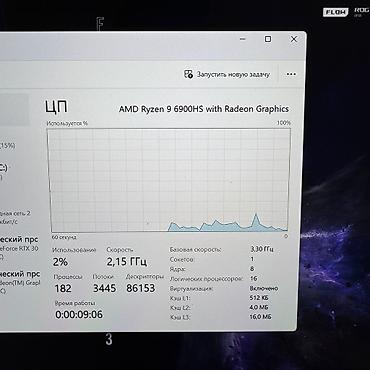Click the 2% usage value

60,262
